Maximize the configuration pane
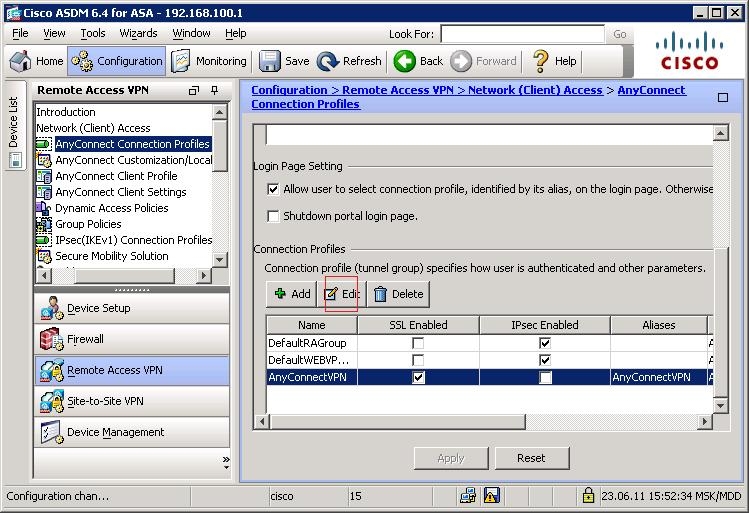 pos(723,97)
